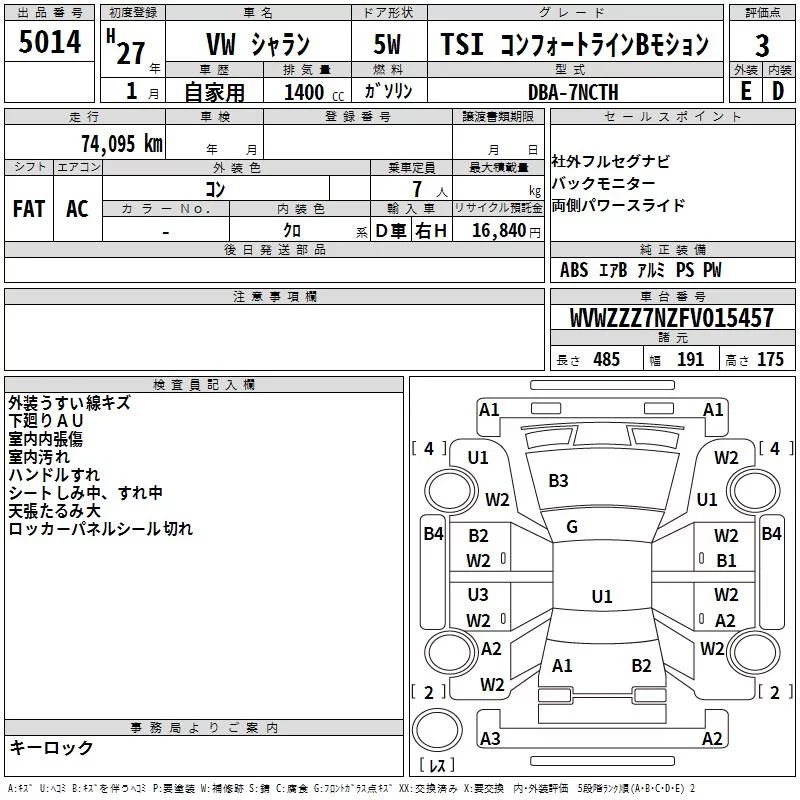Click inspector note 下廻りAU
This screenshot has width=800, height=800.
pyautogui.click(x=45, y=421)
